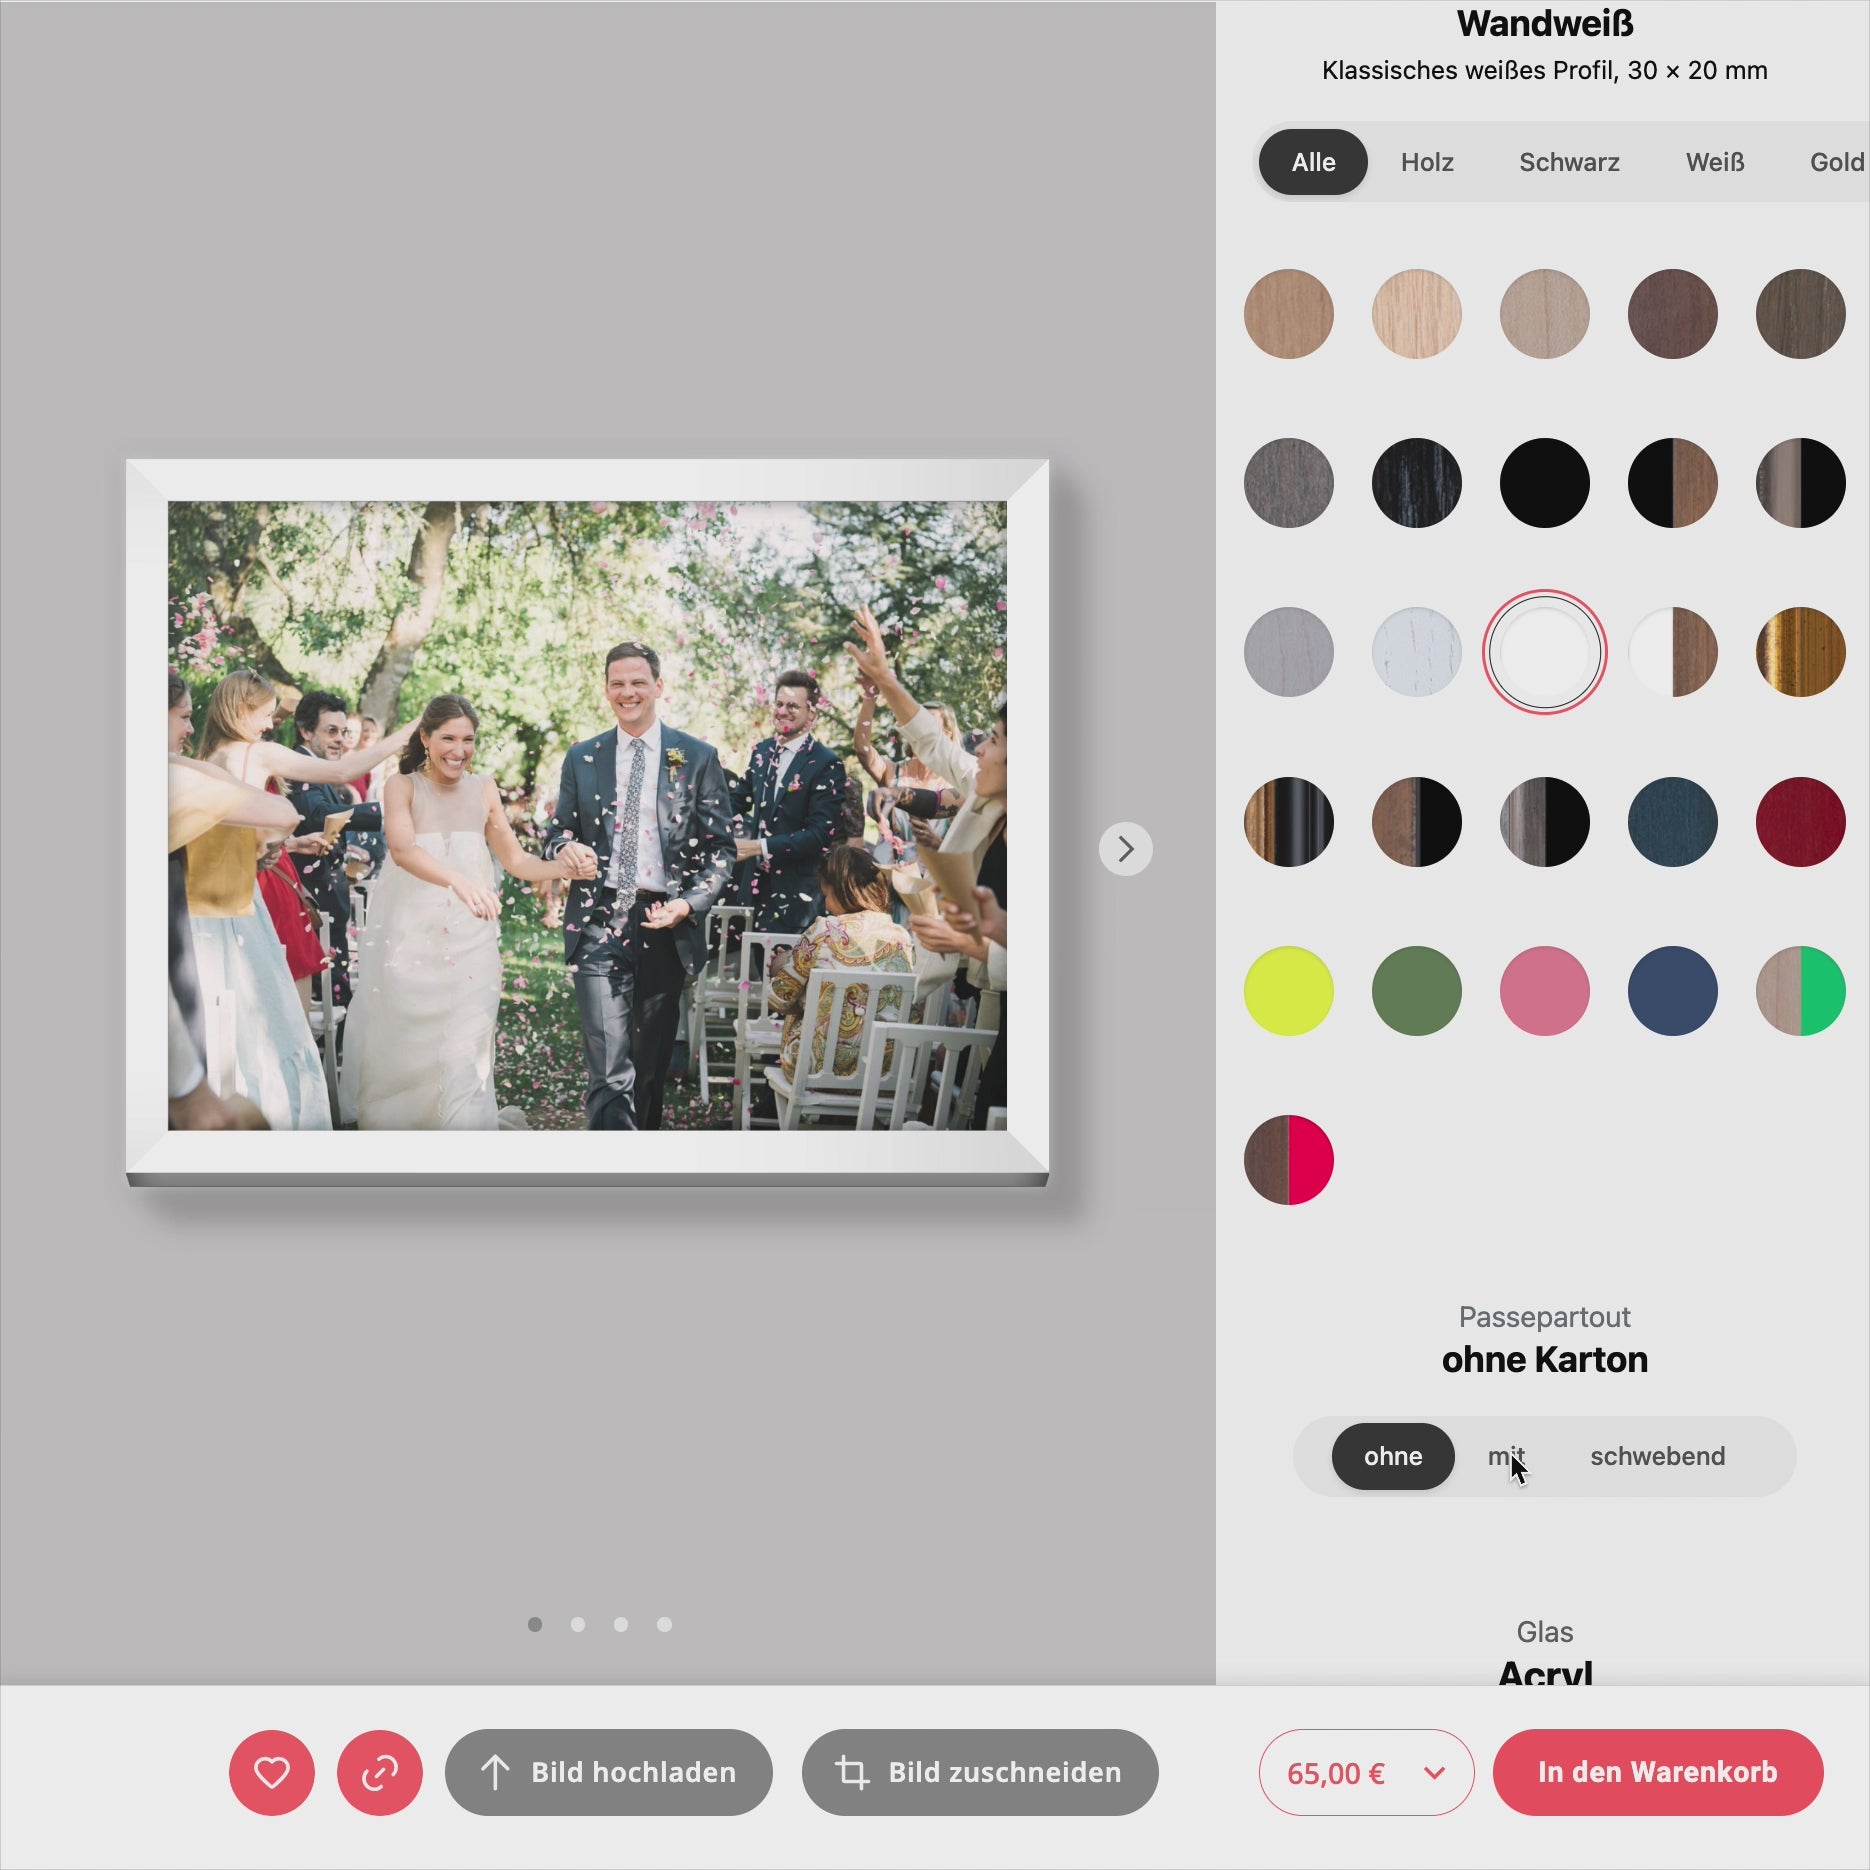The width and height of the screenshot is (1870, 1870).
Task: Show third preview via third pagination dot
Action: coord(621,1624)
